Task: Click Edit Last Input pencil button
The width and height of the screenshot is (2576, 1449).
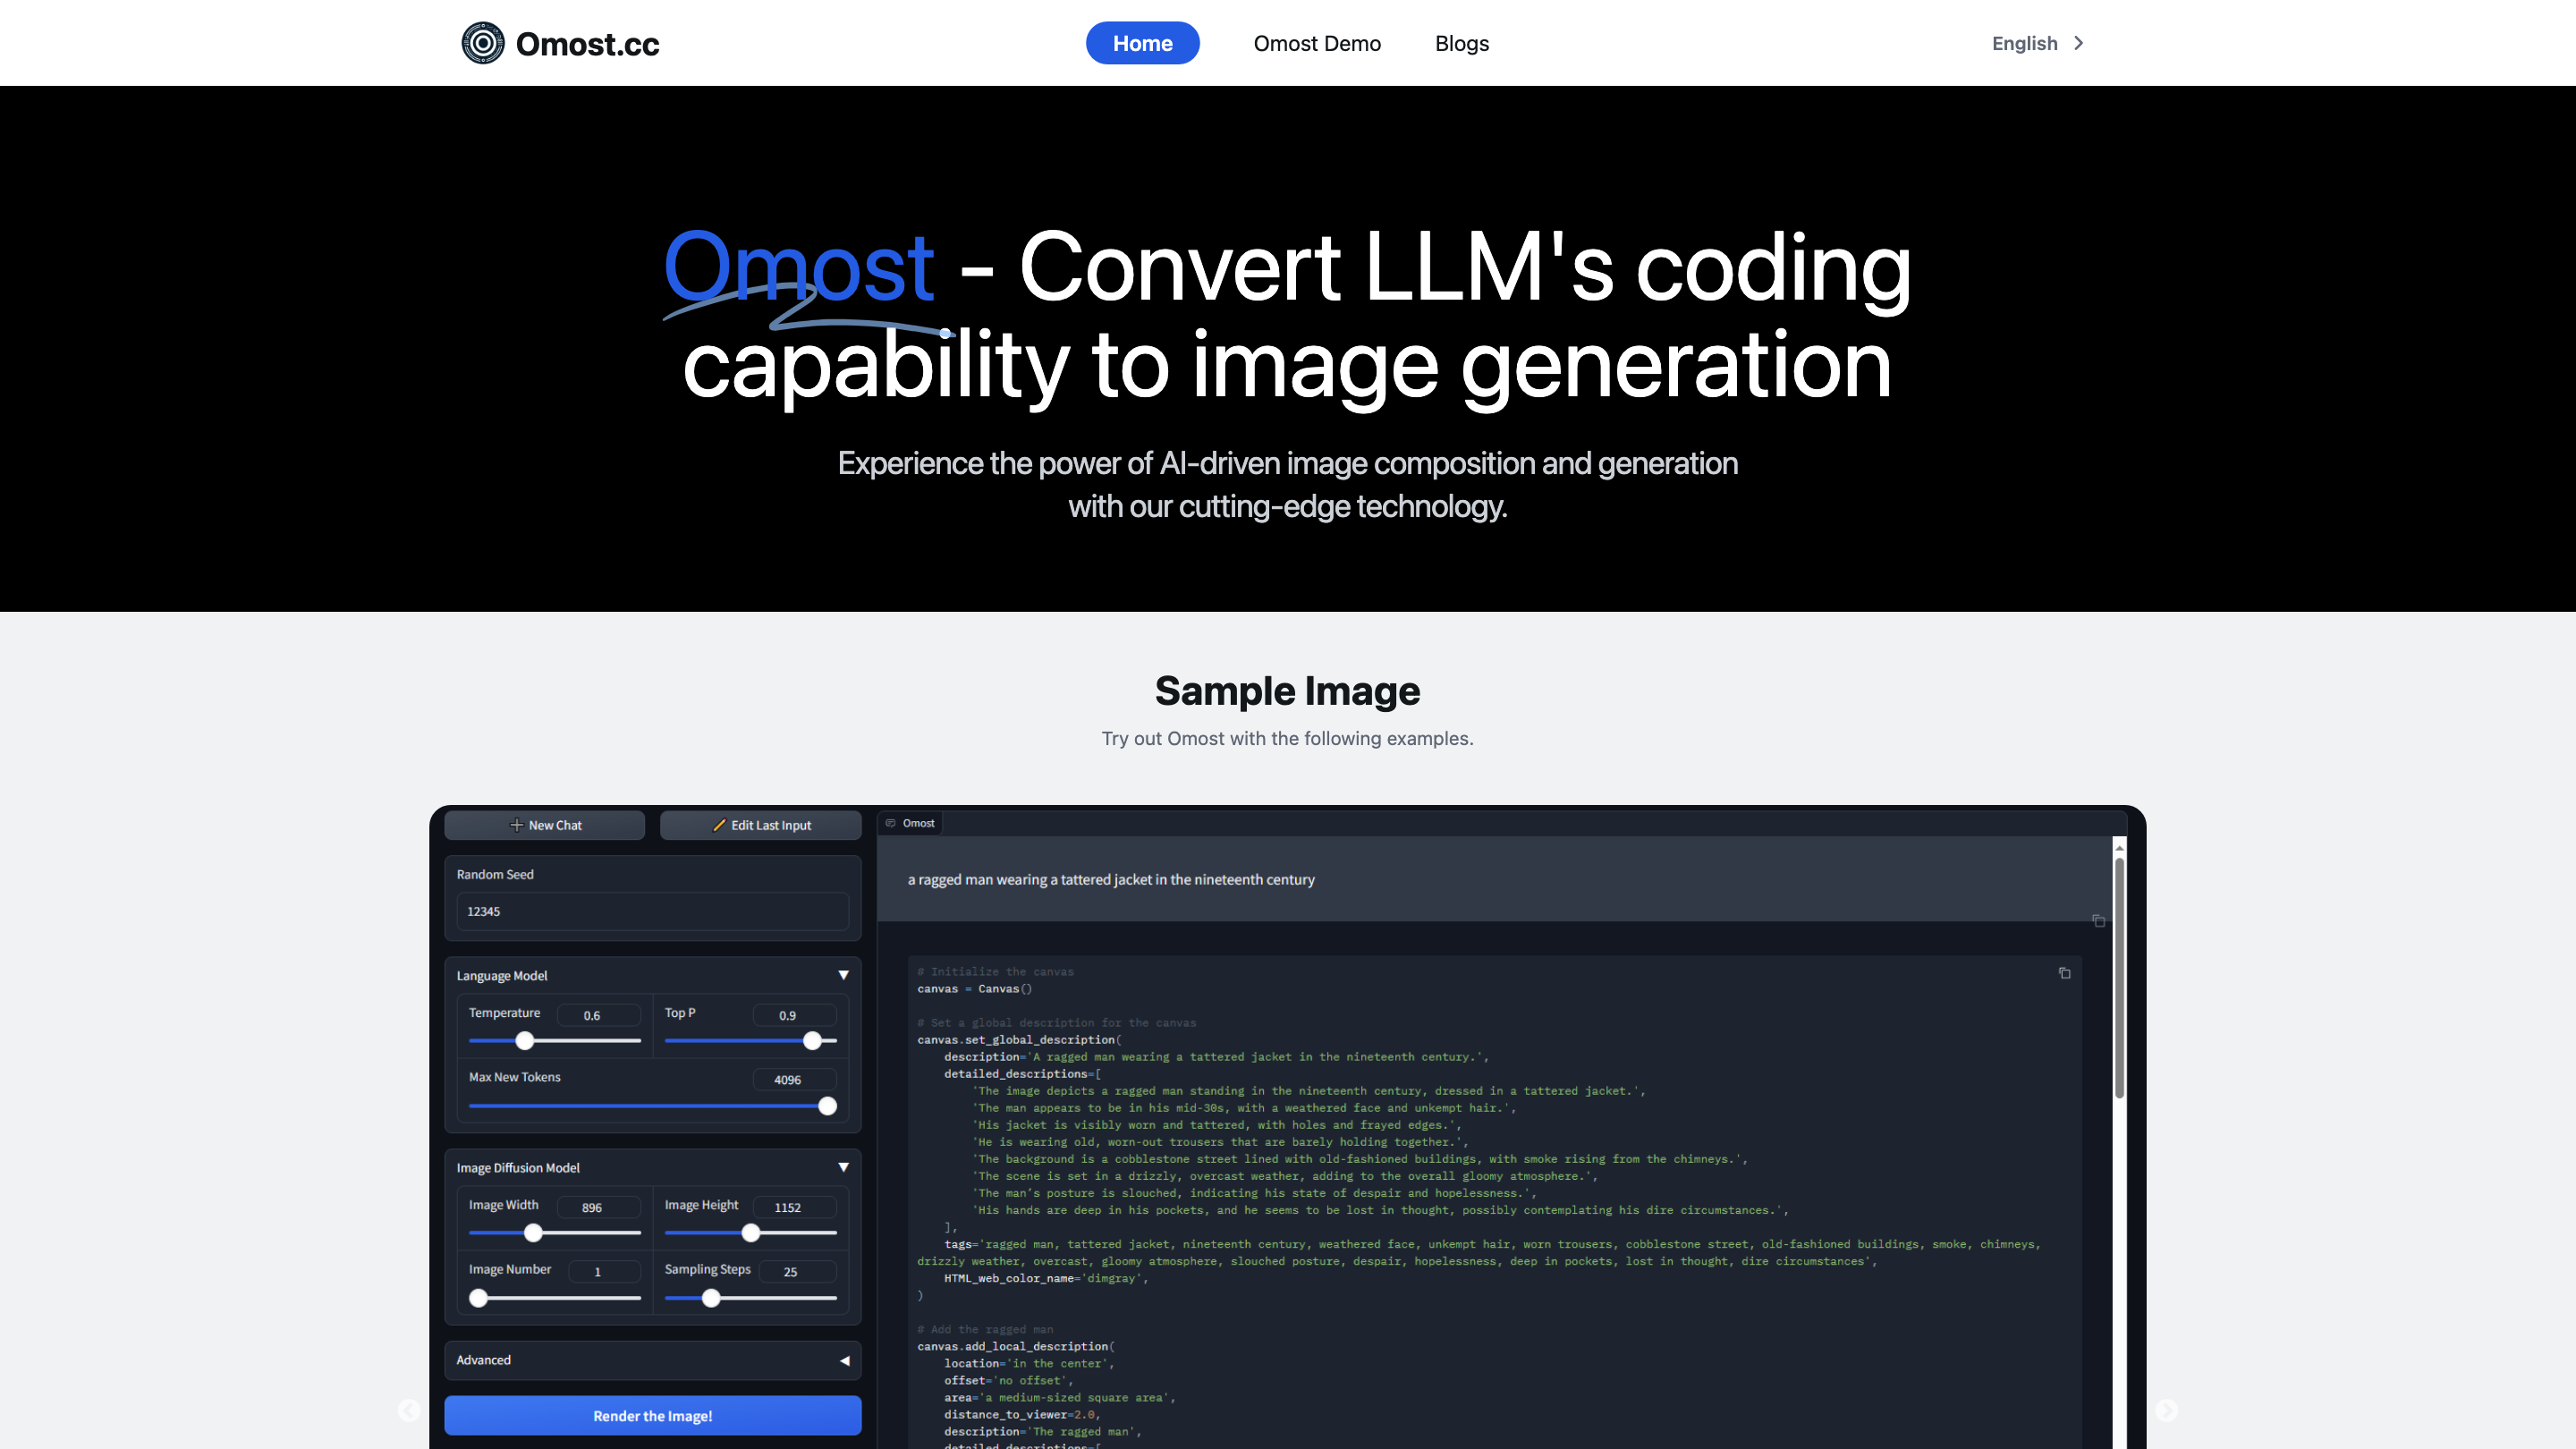Action: coord(761,825)
